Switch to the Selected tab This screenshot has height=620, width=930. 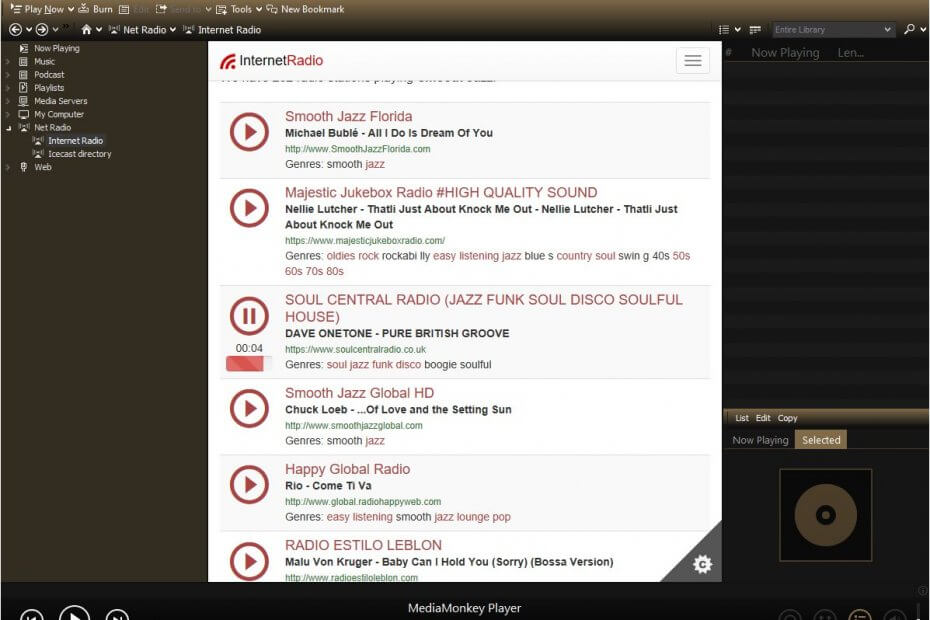(x=821, y=440)
